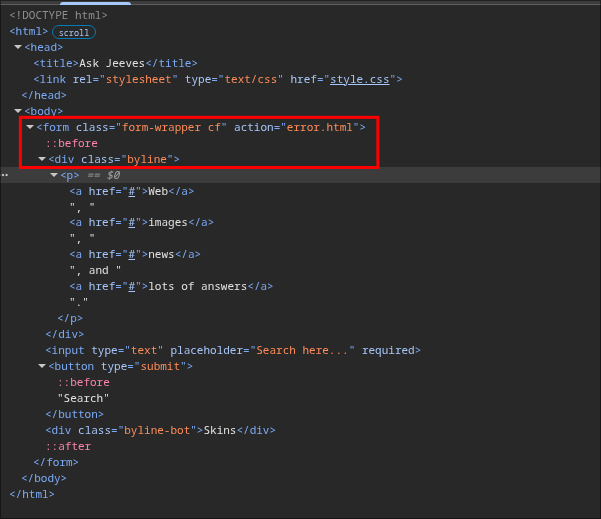Image resolution: width=601 pixels, height=519 pixels.
Task: Select the closing button tag
Action: coord(74,414)
